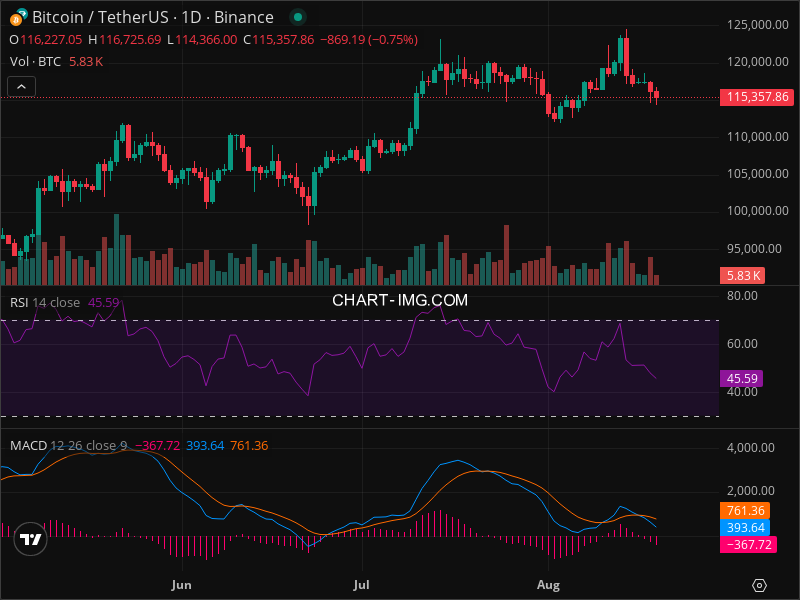800x600 pixels.
Task: Click the 60.00 RSI axis label
Action: point(742,344)
